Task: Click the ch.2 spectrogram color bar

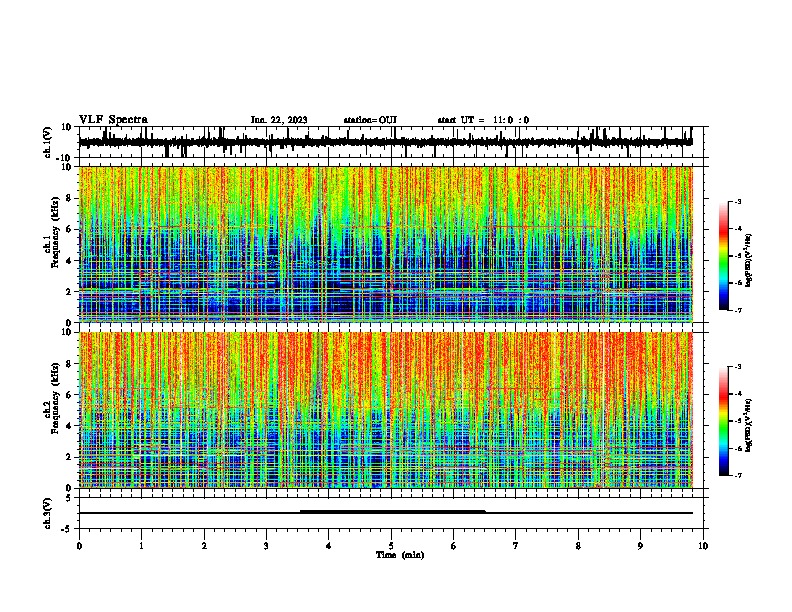Action: pyautogui.click(x=724, y=421)
